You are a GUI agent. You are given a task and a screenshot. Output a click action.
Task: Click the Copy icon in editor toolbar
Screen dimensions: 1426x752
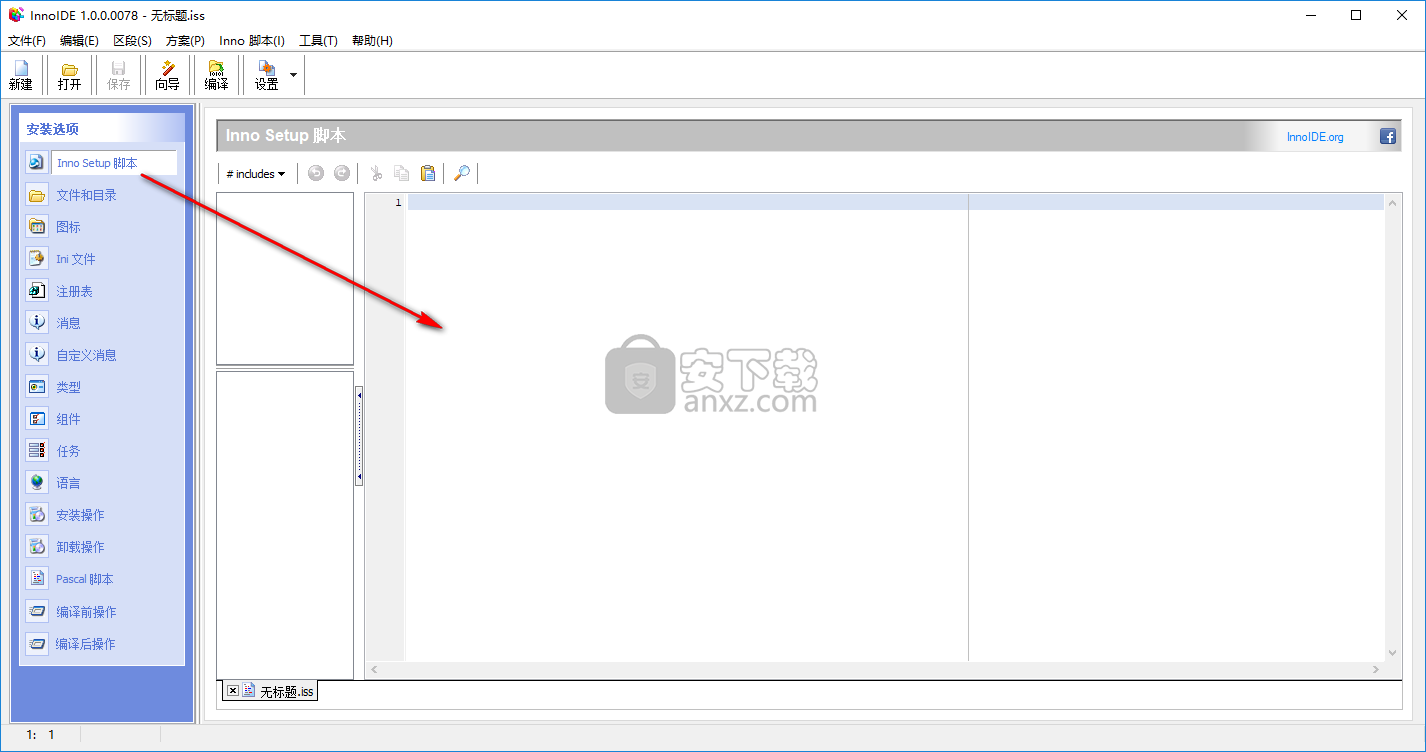(402, 173)
